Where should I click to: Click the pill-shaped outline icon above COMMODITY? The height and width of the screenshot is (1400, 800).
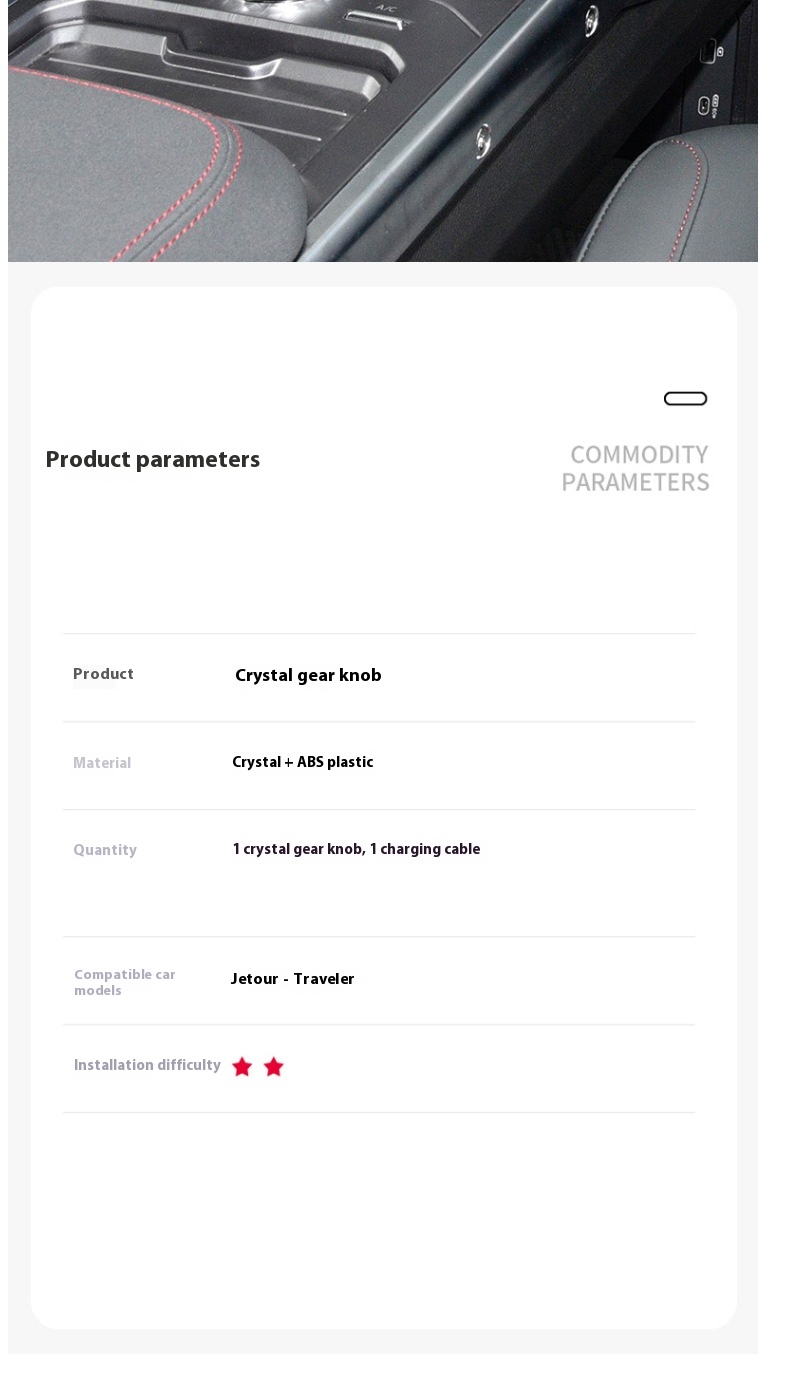click(685, 399)
